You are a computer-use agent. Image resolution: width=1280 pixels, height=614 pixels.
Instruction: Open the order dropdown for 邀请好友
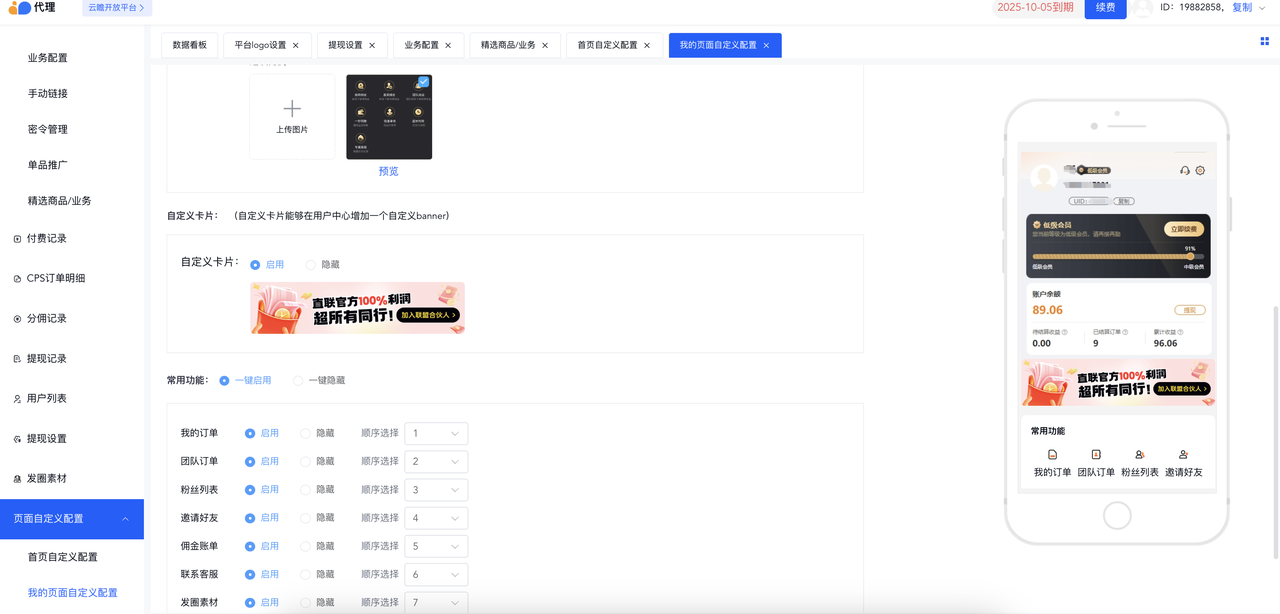click(x=436, y=518)
